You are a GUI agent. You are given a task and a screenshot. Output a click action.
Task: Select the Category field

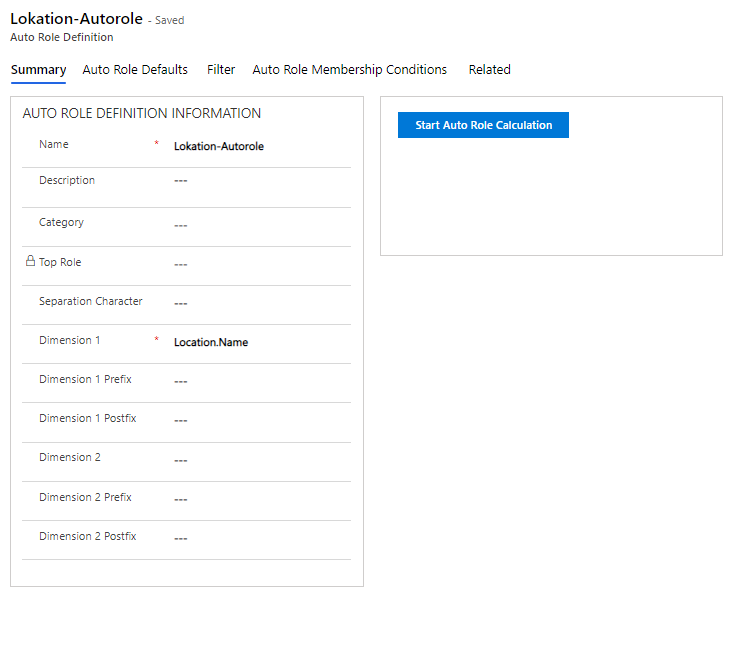(x=259, y=225)
